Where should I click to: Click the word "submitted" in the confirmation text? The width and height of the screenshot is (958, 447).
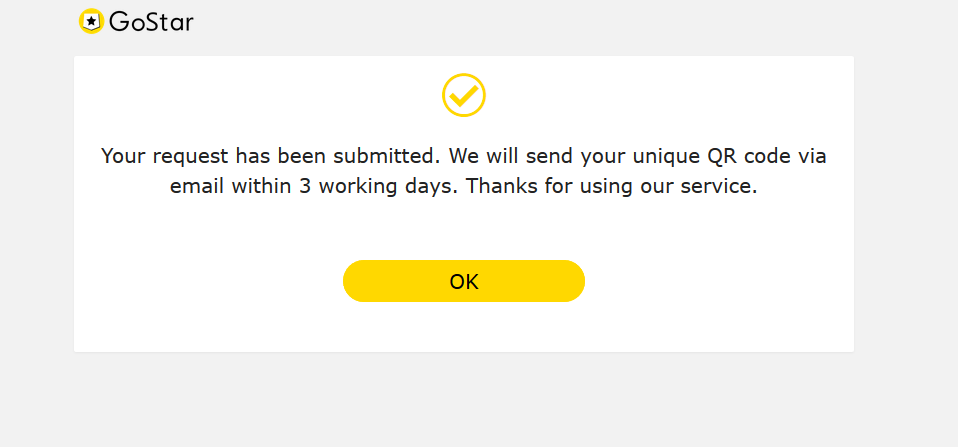tap(384, 156)
